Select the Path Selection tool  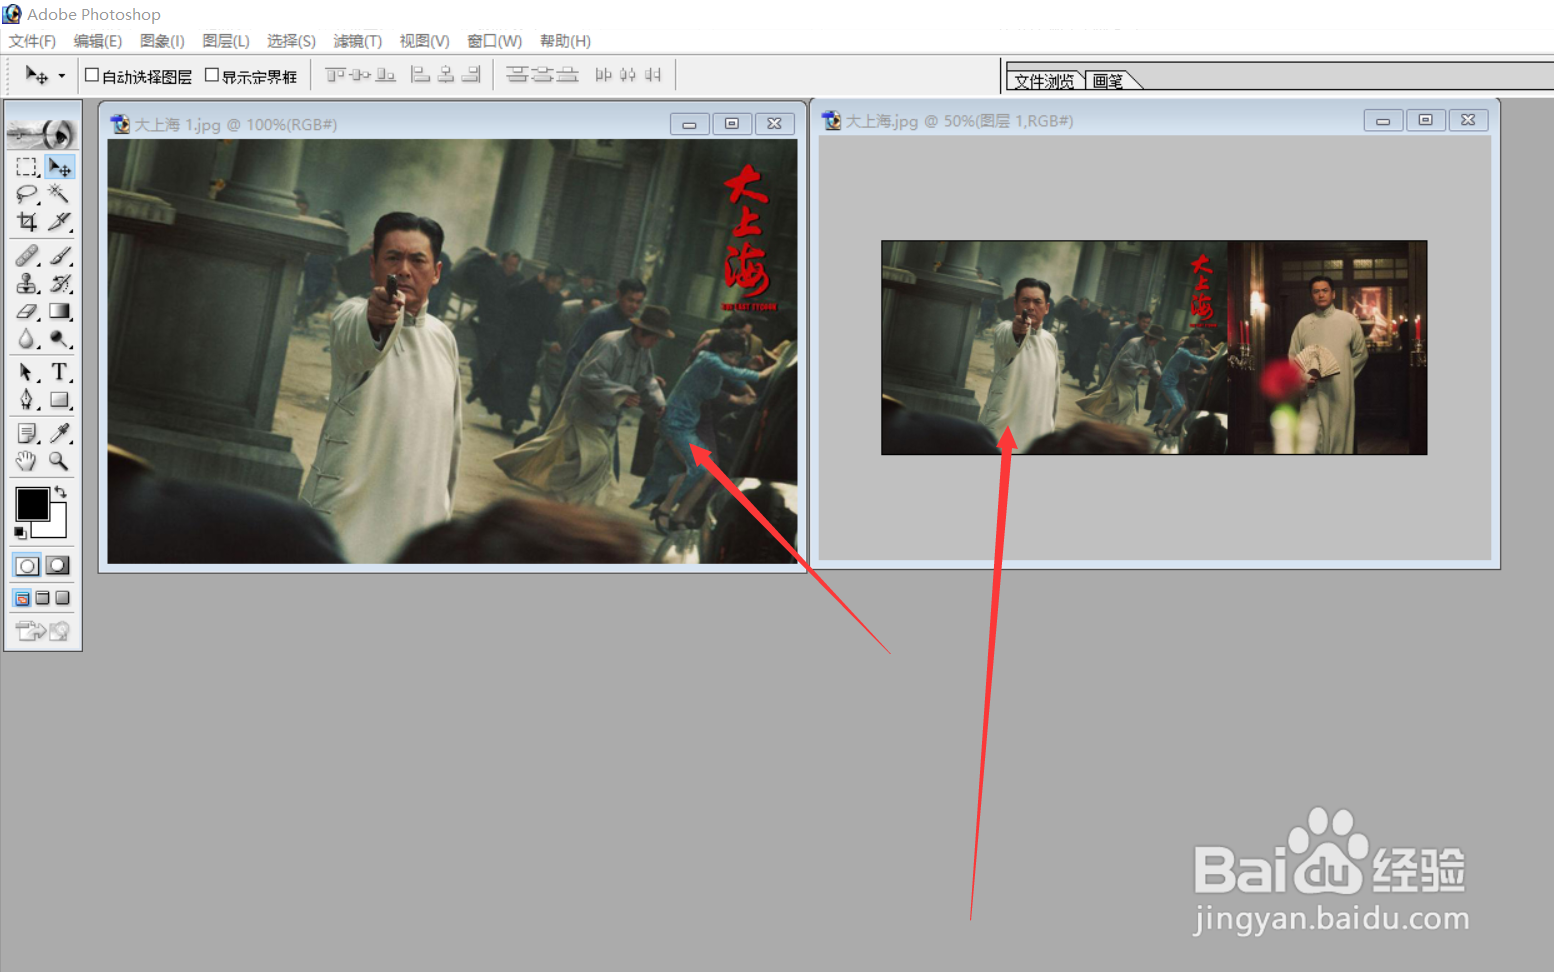click(x=27, y=372)
